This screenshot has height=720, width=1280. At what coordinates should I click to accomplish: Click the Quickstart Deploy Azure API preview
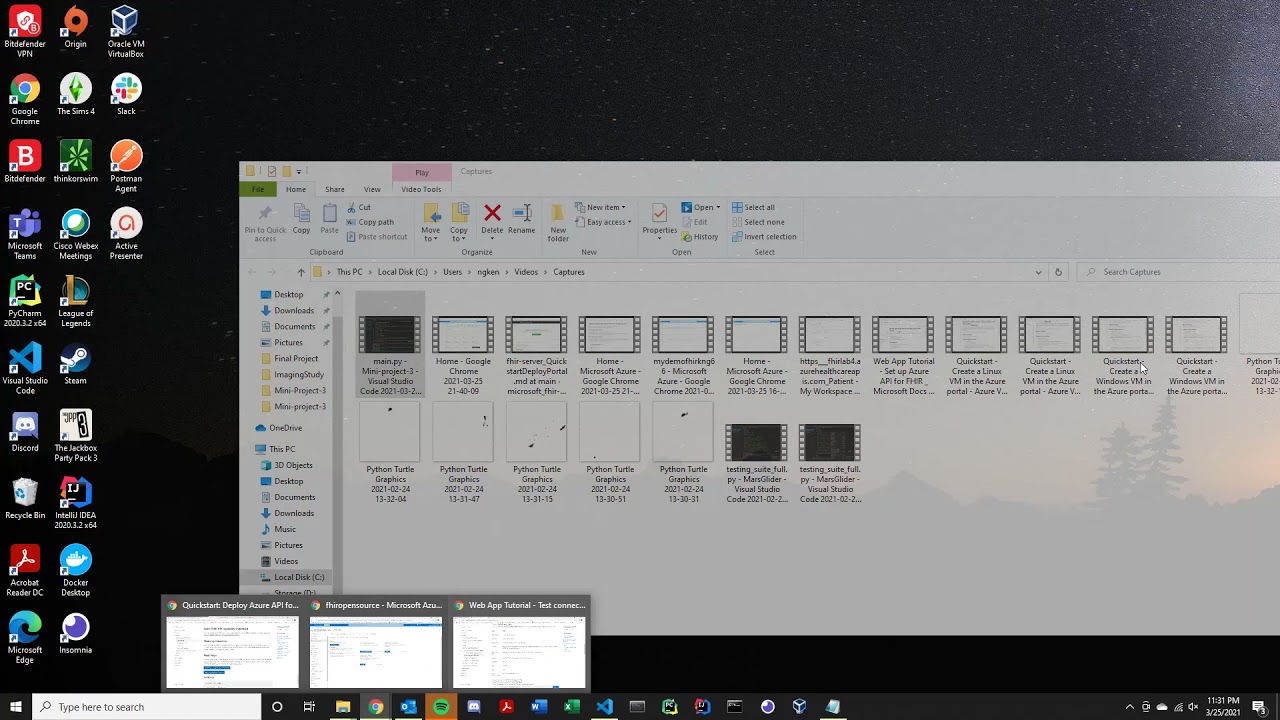[233, 651]
